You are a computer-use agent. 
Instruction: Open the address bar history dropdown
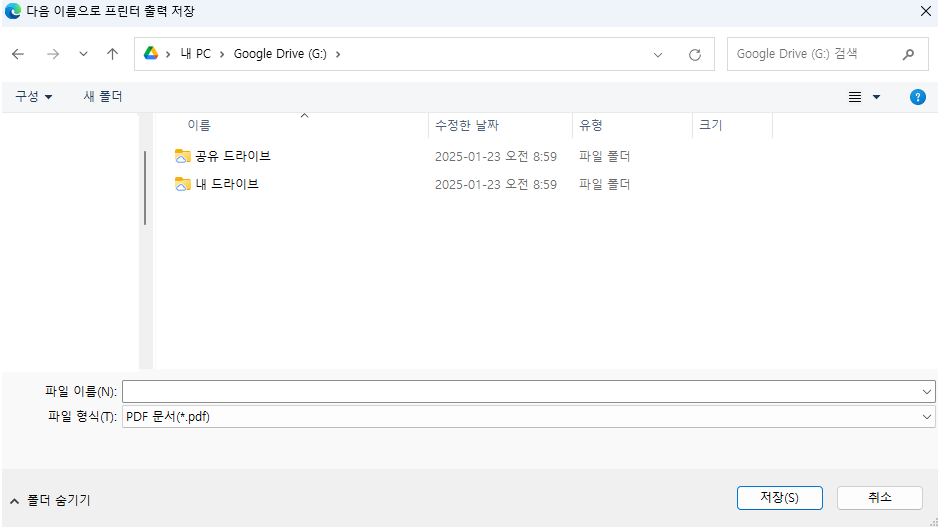pos(657,54)
